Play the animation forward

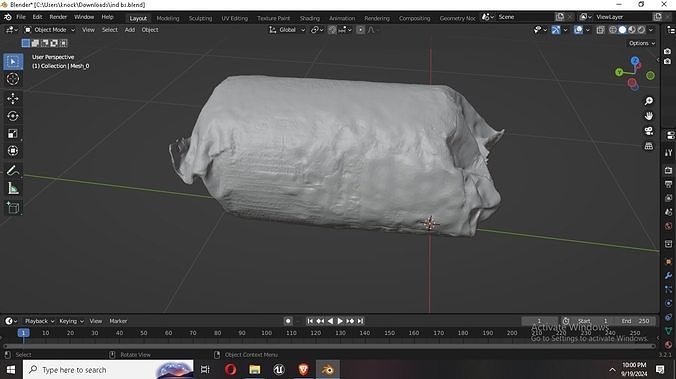click(x=340, y=321)
